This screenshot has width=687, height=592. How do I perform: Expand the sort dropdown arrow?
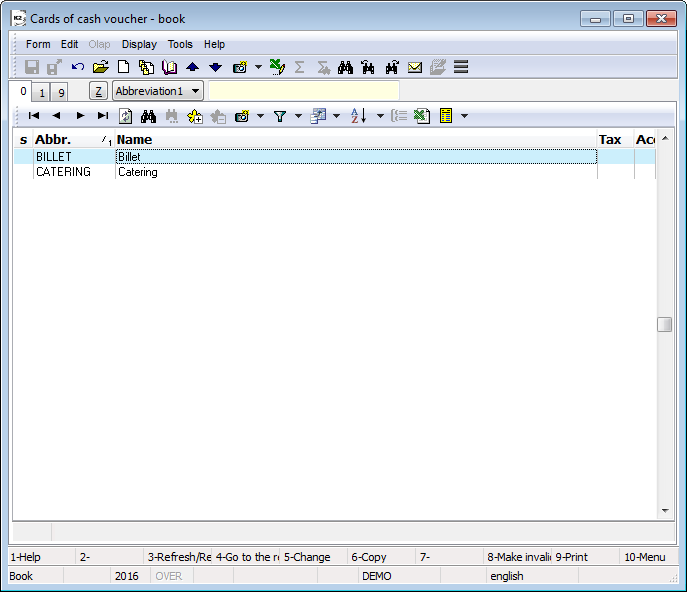click(x=380, y=116)
